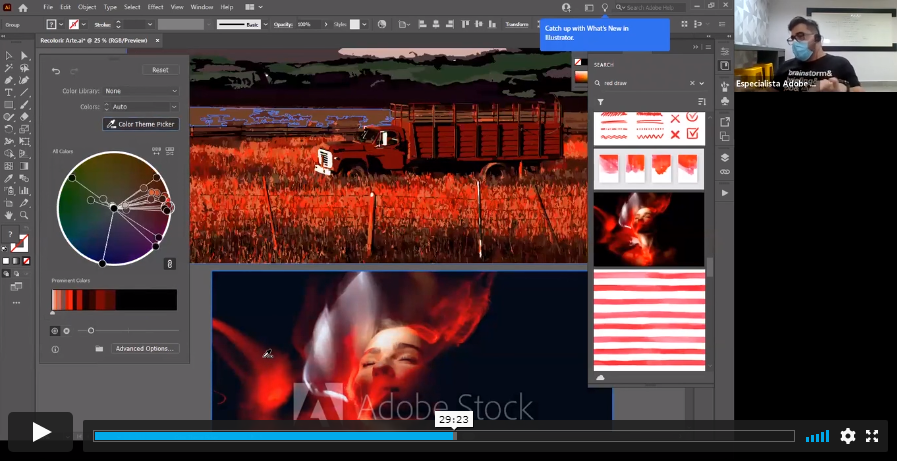Screen dimensions: 897x462
Task: Toggle fullscreen on video player
Action: tap(872, 436)
